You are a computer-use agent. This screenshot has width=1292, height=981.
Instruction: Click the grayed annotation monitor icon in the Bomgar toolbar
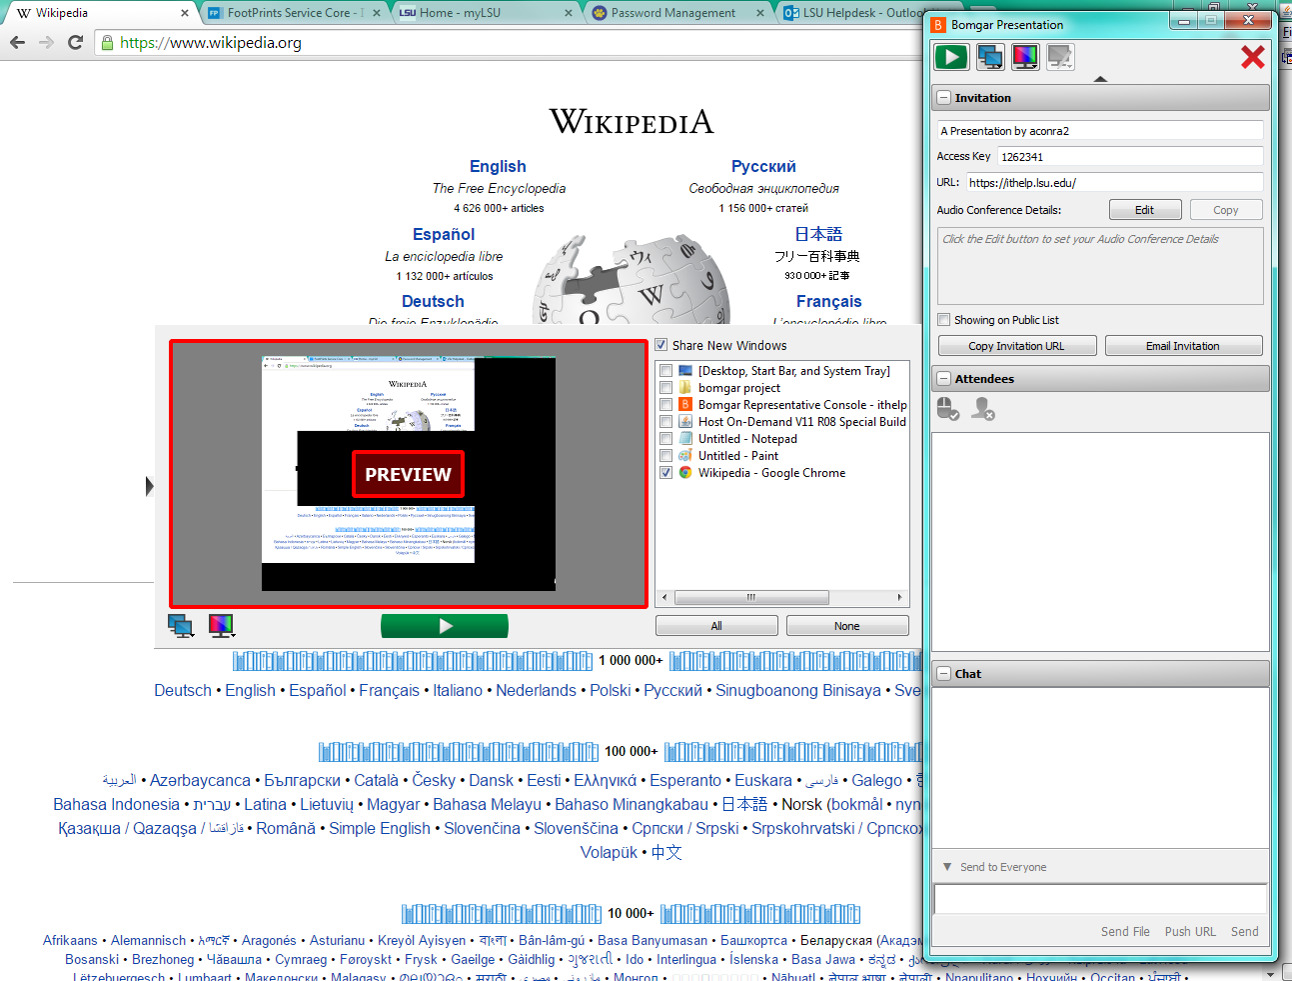point(1060,57)
